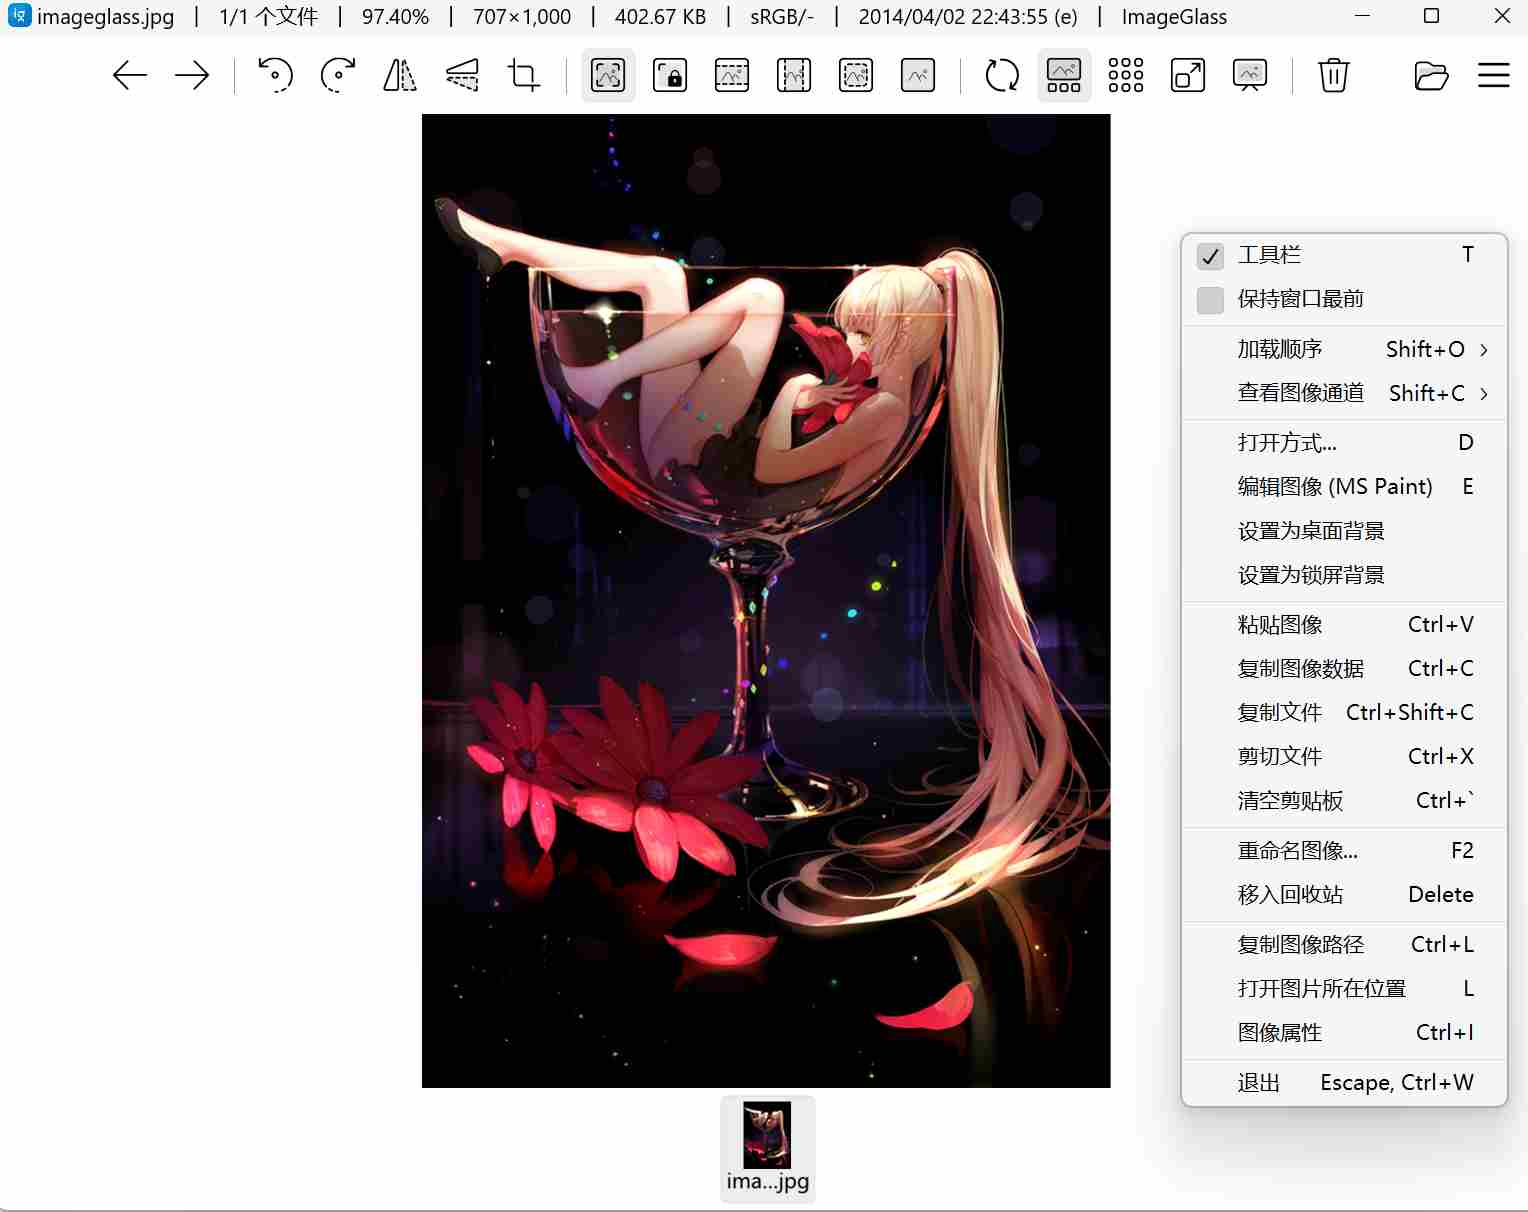
Task: Click the 402.67 KB file size
Action: click(660, 17)
